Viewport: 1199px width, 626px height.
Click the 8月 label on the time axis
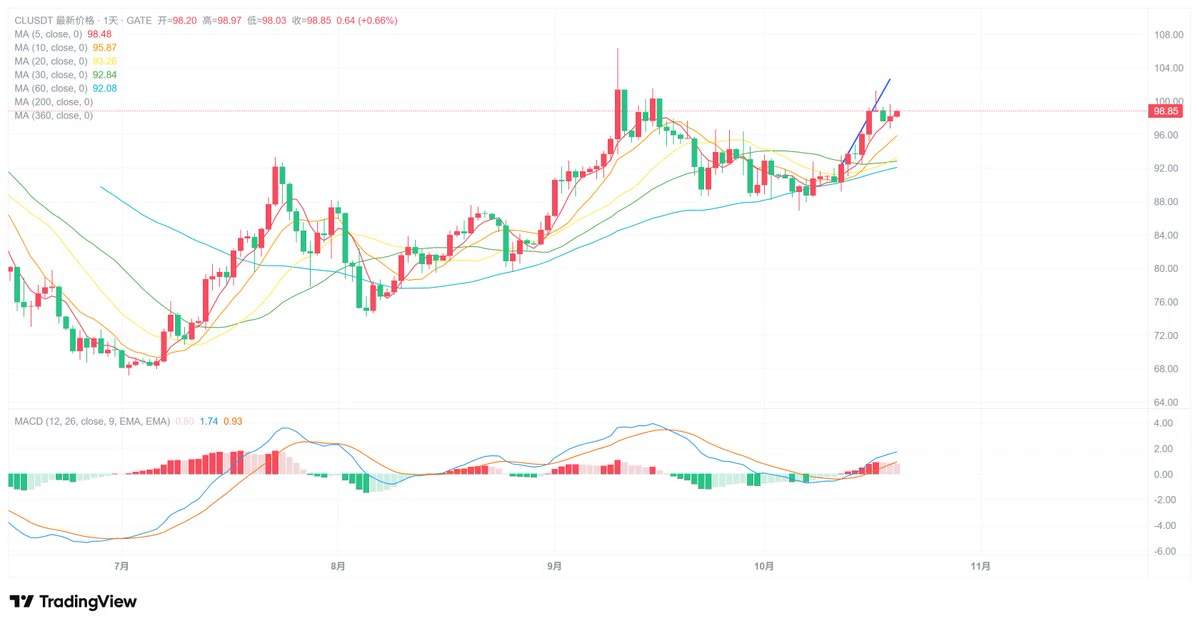(x=337, y=566)
